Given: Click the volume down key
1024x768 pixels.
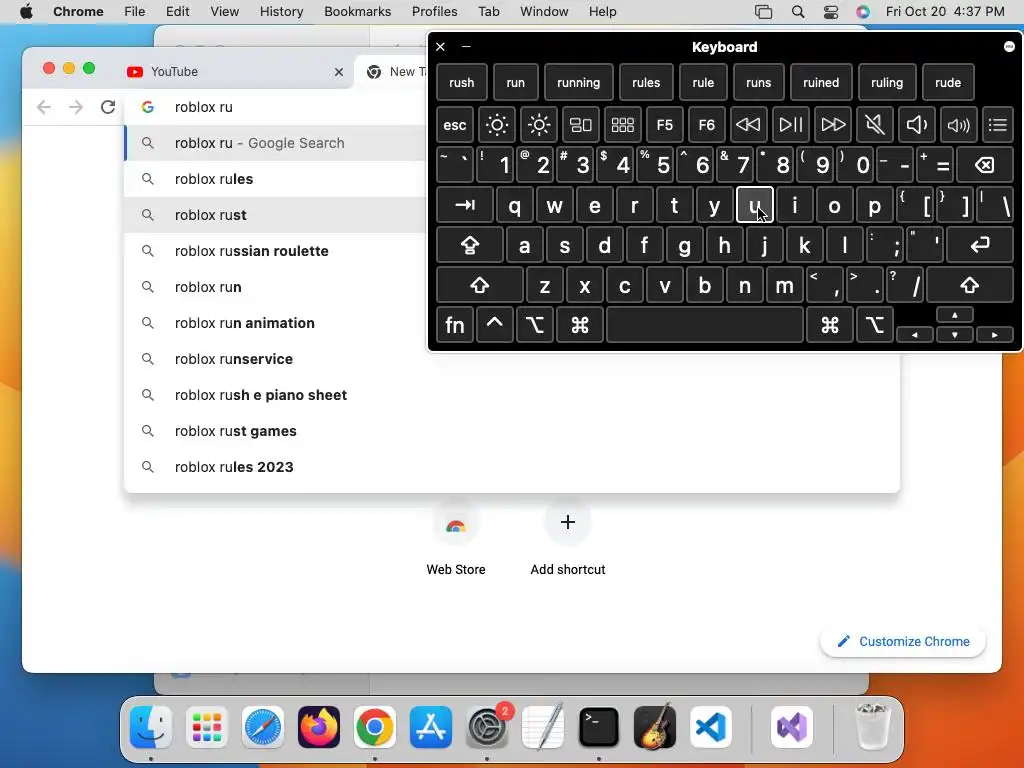Looking at the screenshot, I should [x=916, y=125].
